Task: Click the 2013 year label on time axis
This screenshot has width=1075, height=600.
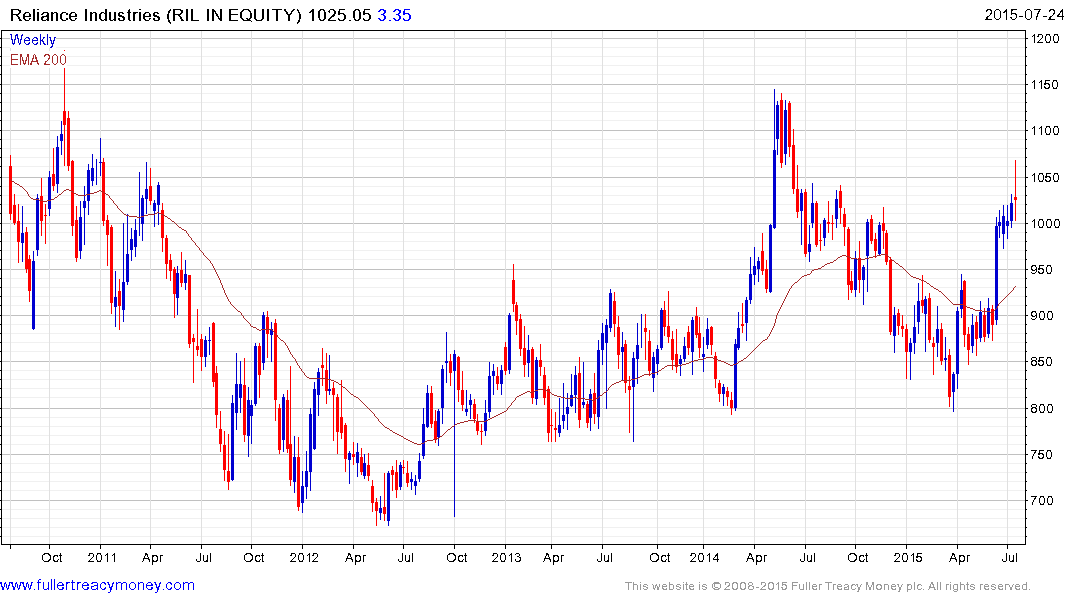Action: (506, 557)
